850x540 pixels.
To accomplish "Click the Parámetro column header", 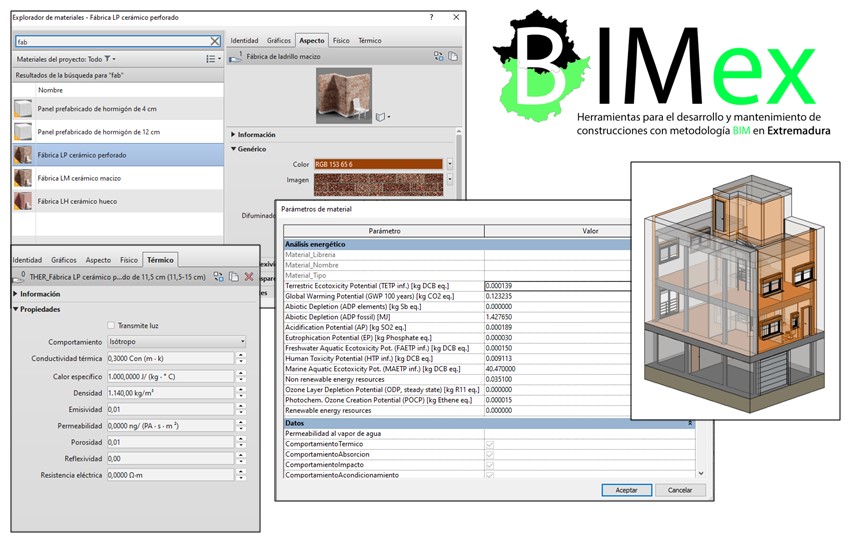I will [384, 231].
